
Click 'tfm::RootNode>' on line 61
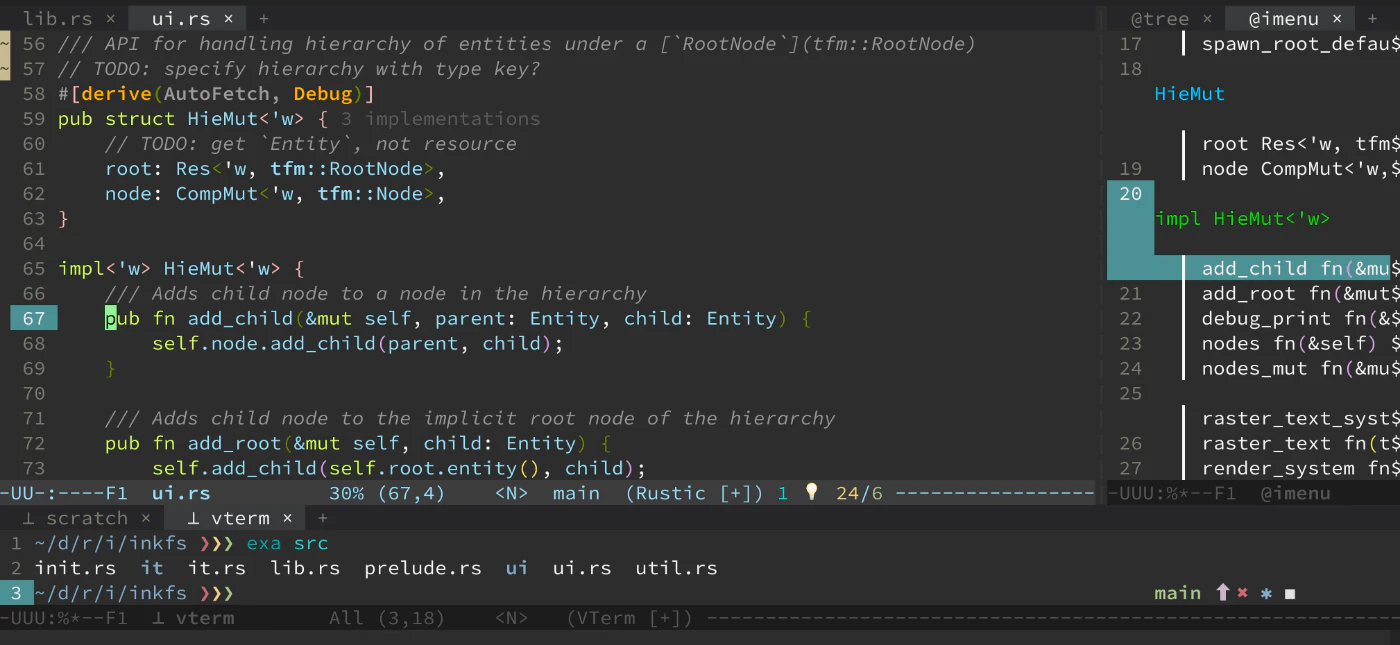pos(352,169)
